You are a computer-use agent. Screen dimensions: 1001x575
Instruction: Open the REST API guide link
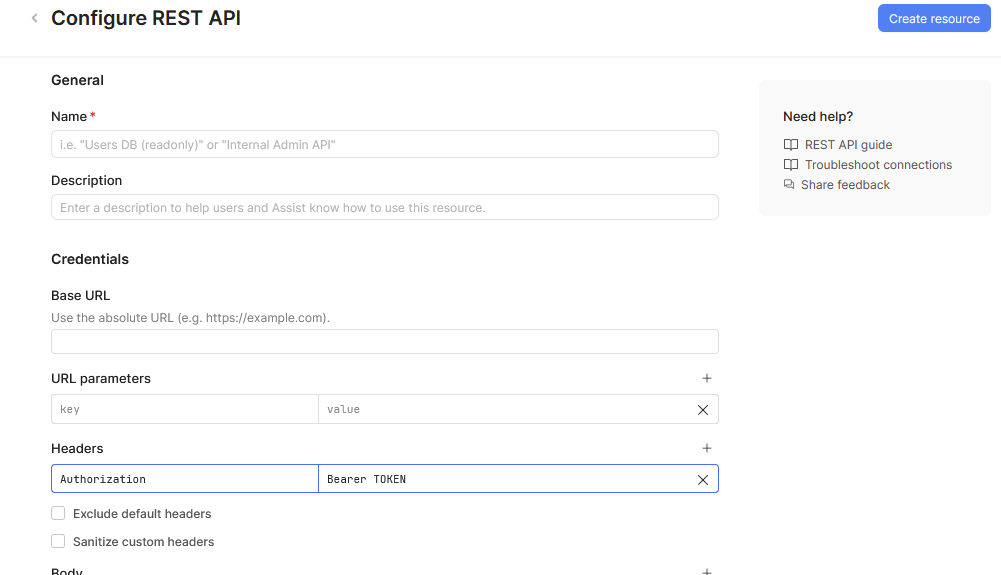click(848, 145)
